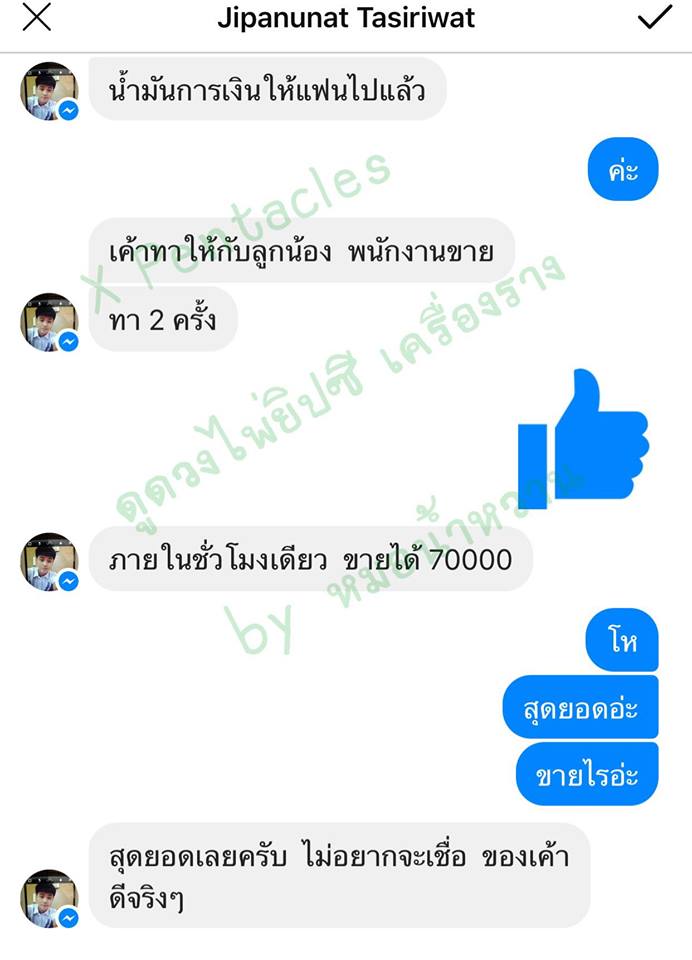Select the 'ทา 2 ครั้ง' message bubble

163,319
